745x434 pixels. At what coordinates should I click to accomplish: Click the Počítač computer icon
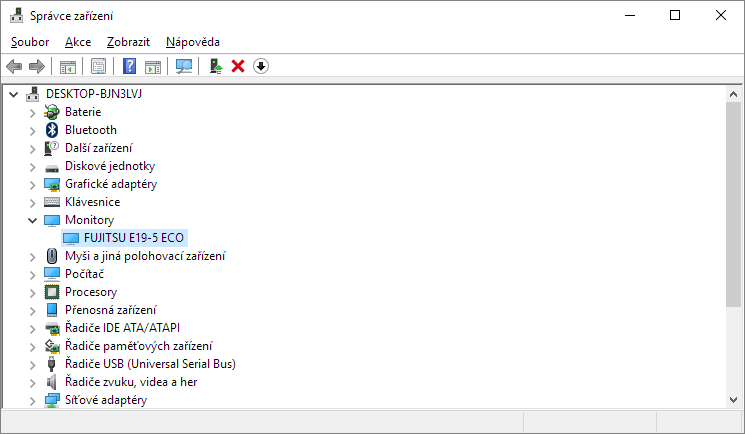(x=52, y=274)
